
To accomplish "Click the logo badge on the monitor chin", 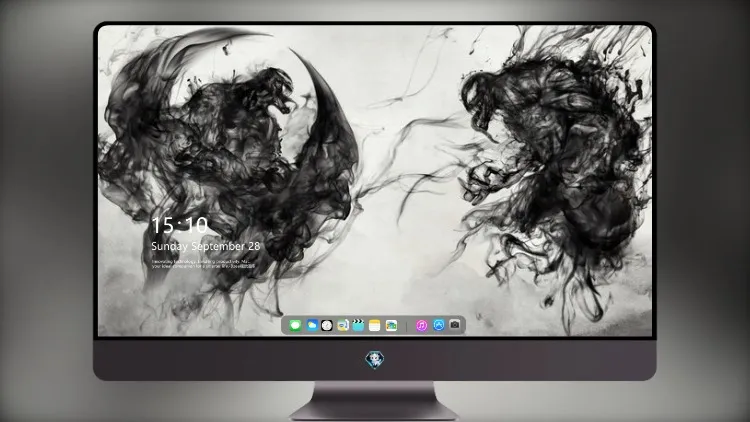I will coord(375,360).
